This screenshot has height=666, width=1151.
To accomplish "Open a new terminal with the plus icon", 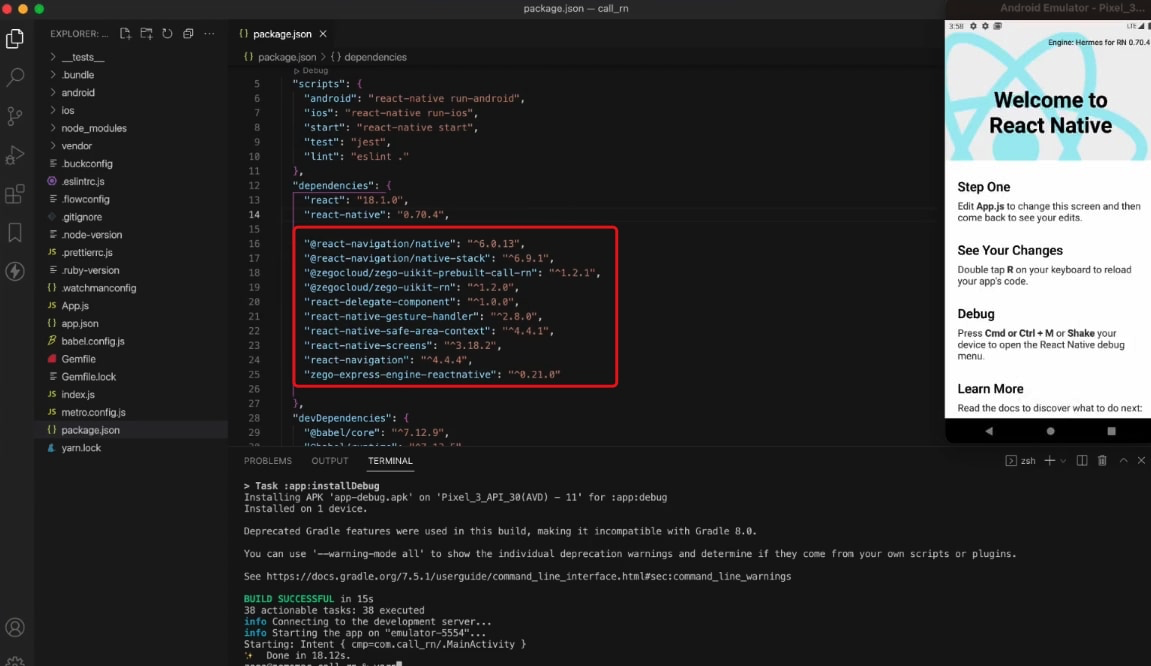I will 1050,460.
